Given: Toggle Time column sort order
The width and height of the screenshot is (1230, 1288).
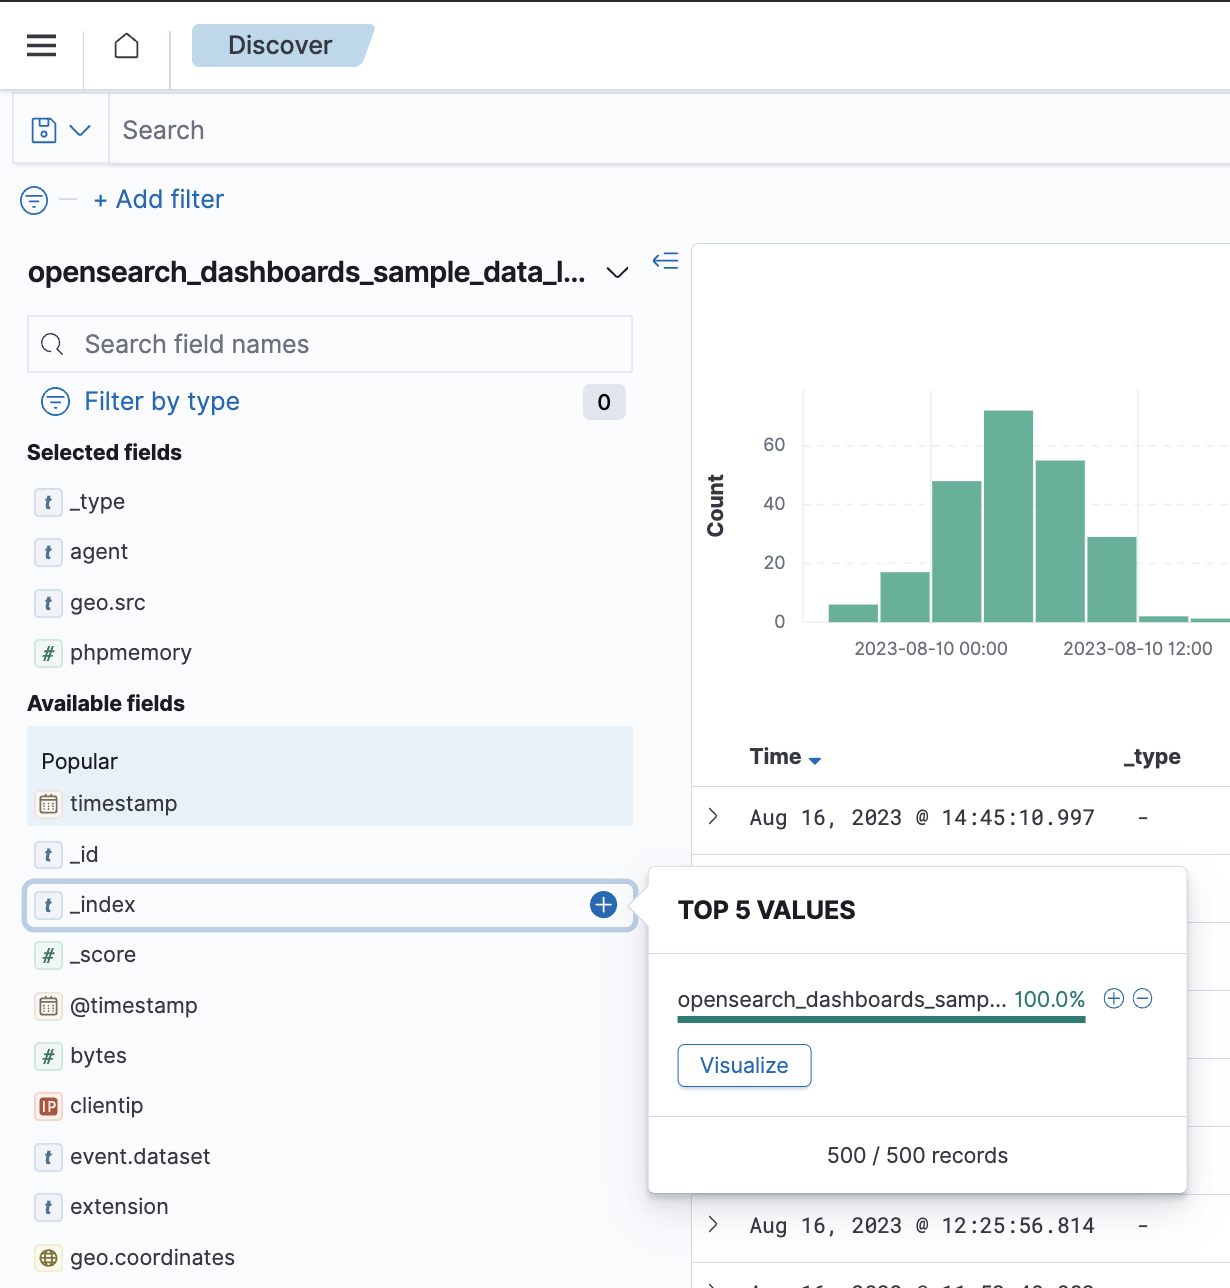Looking at the screenshot, I should (814, 758).
